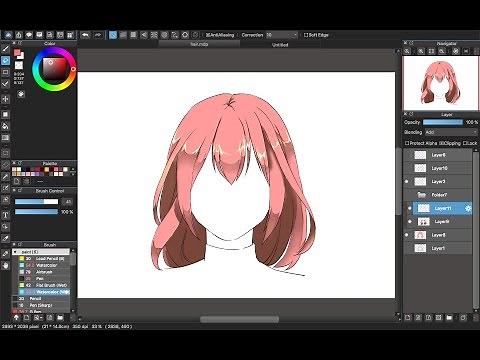Hide Layer9 visibility dot

click(x=410, y=222)
